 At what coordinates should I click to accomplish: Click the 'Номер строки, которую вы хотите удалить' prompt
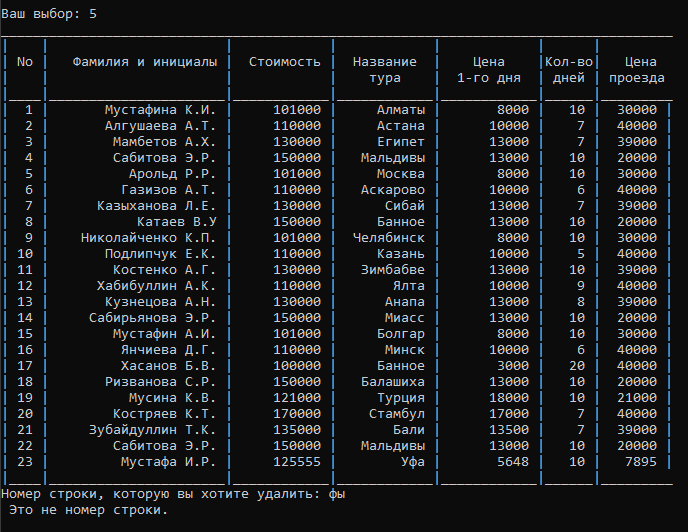[161, 494]
